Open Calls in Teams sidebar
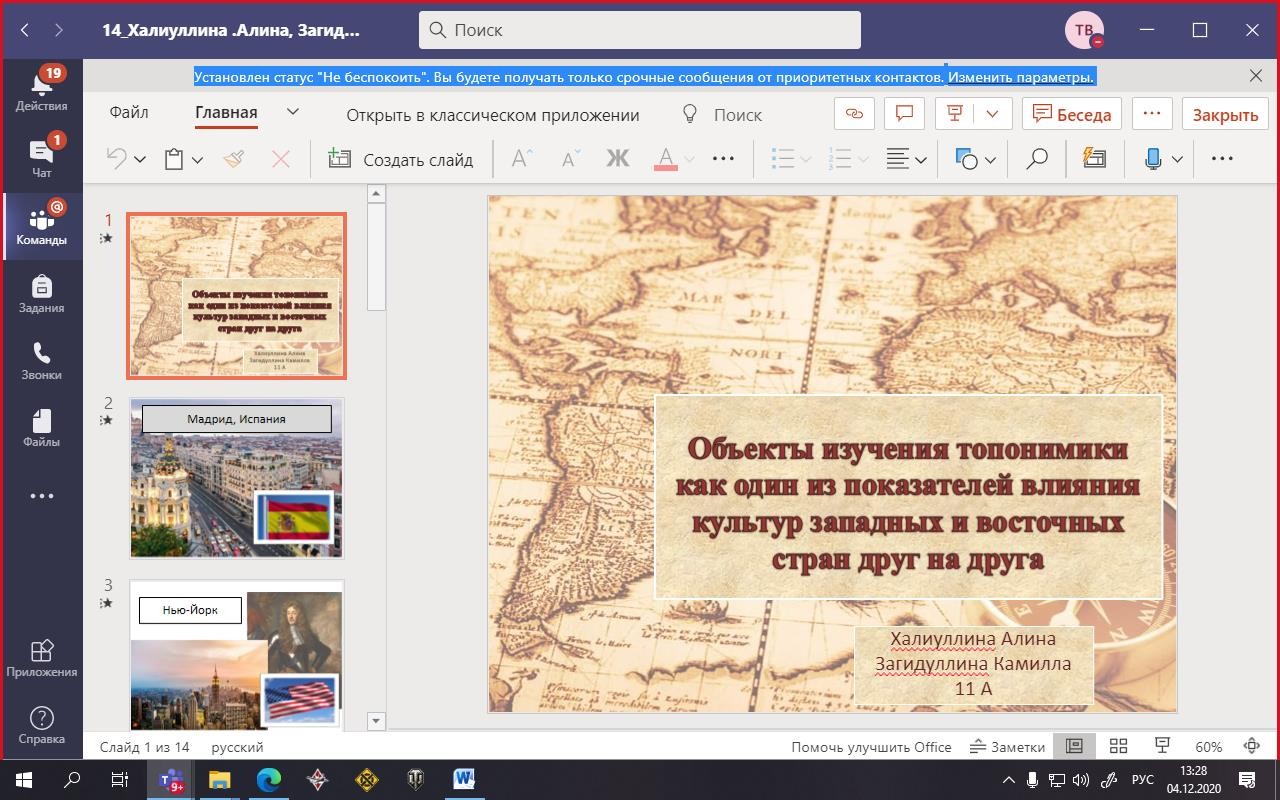This screenshot has height=800, width=1280. [x=41, y=361]
